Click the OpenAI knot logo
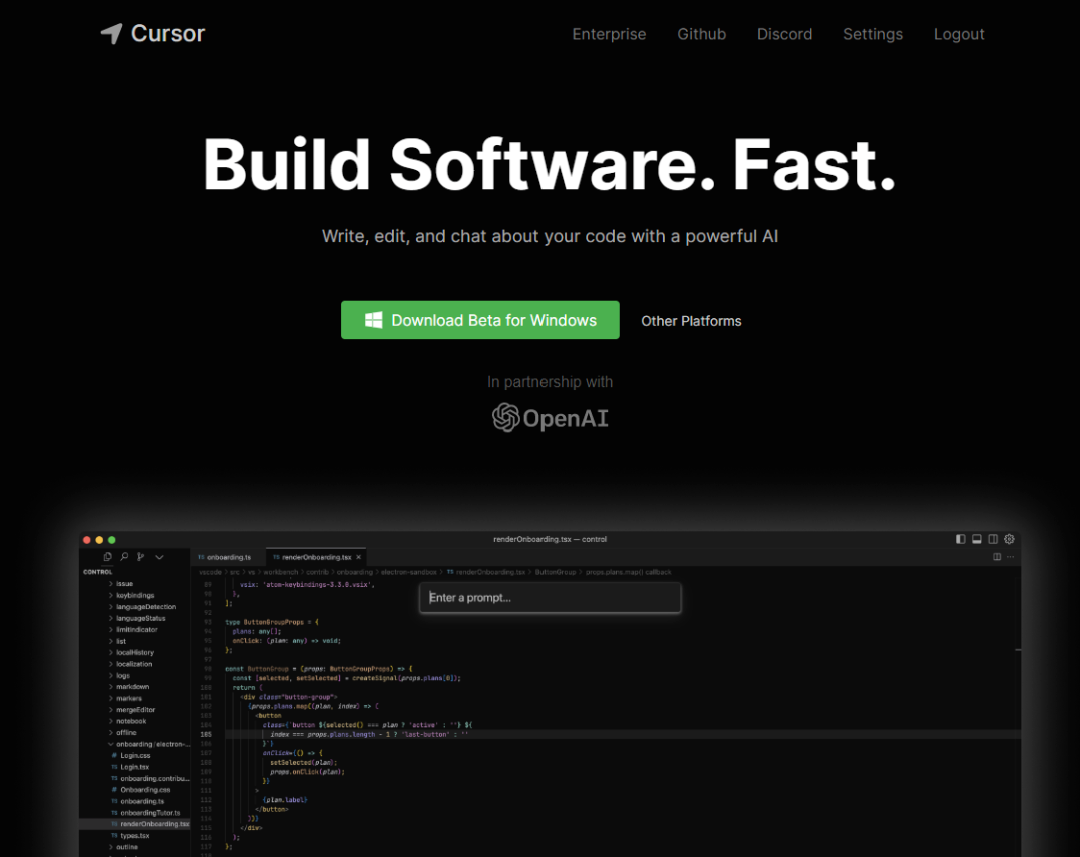Viewport: 1080px width, 857px height. (x=506, y=417)
